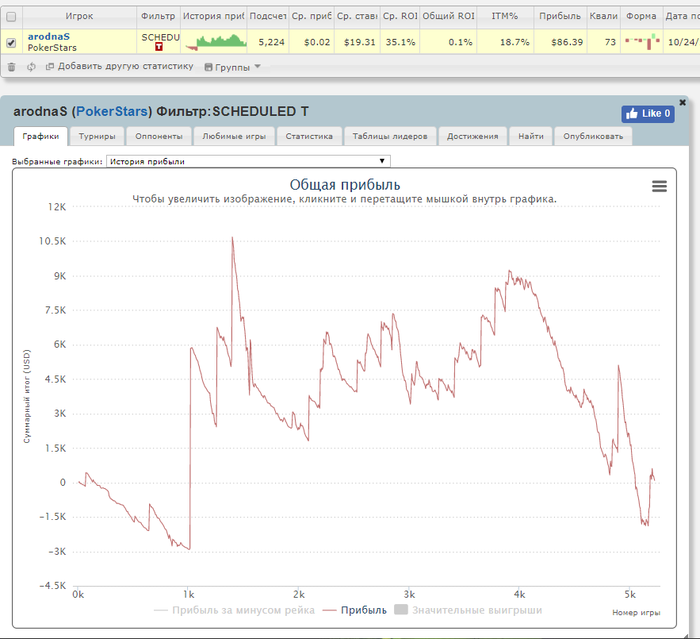
Task: Open the 'Достижения' tab
Action: [472, 136]
